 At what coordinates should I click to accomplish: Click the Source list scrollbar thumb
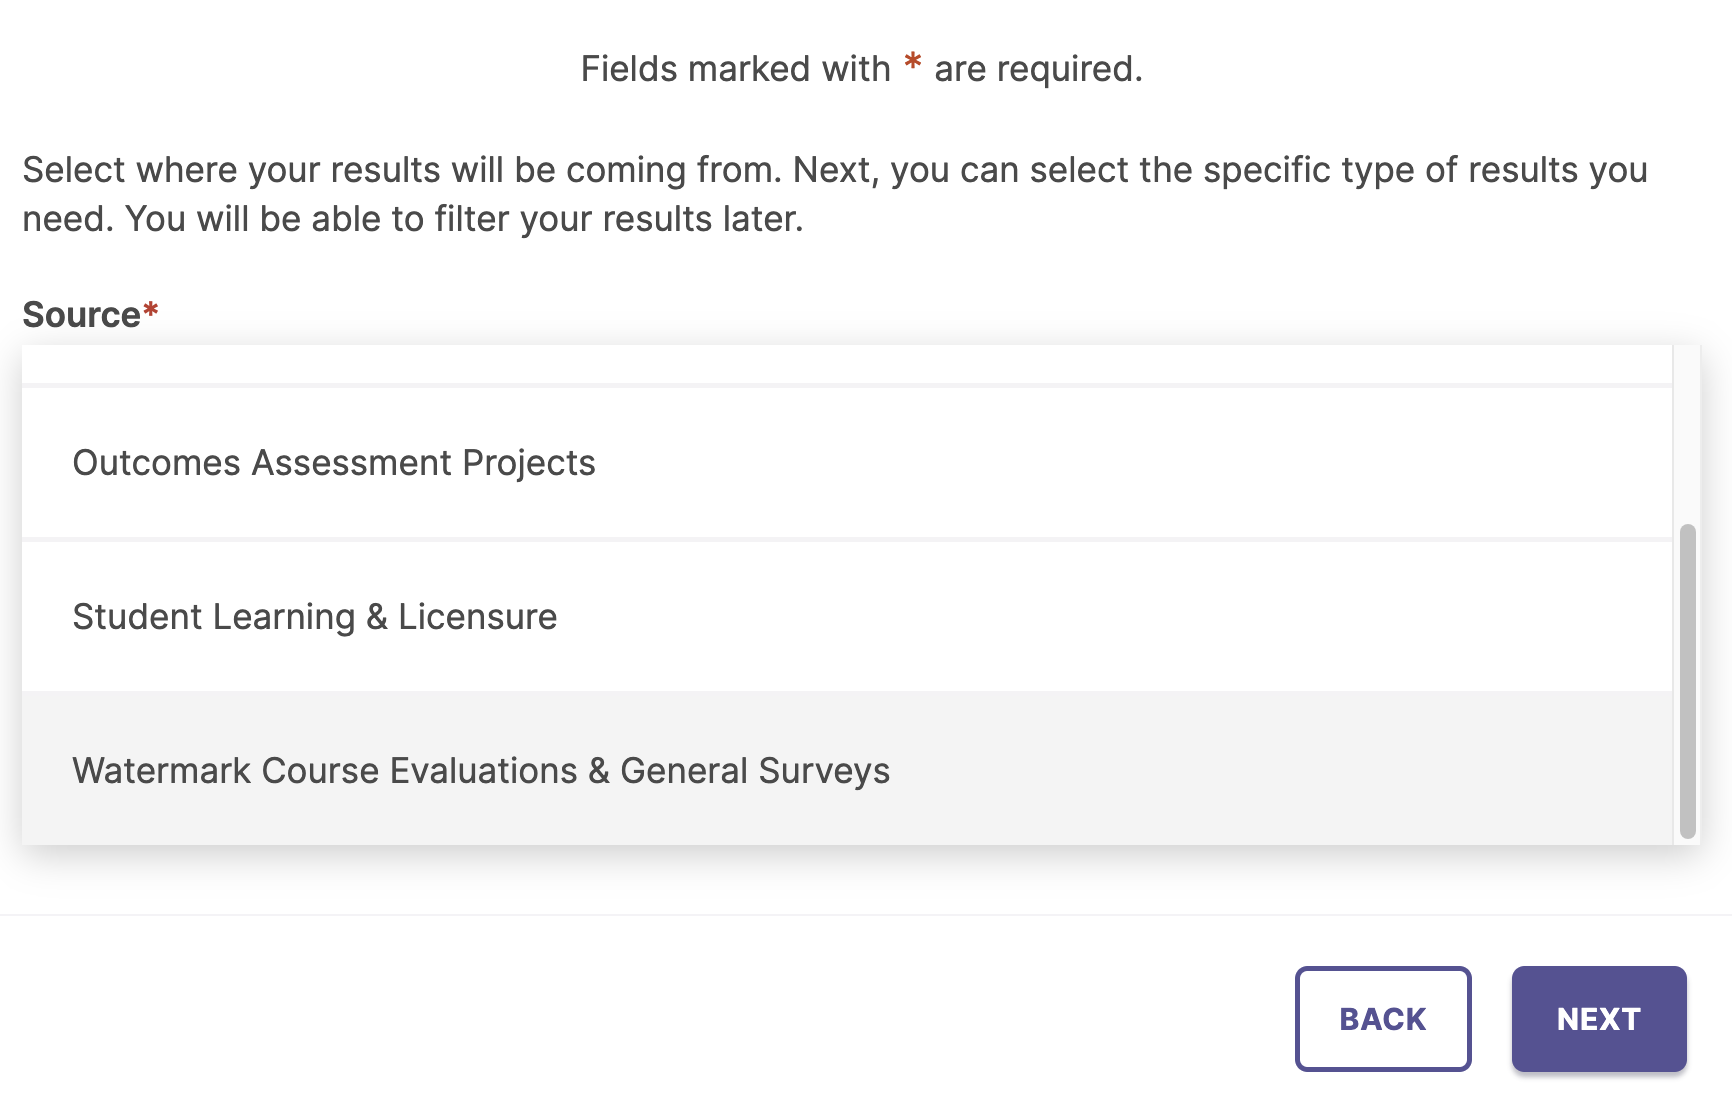[1687, 680]
